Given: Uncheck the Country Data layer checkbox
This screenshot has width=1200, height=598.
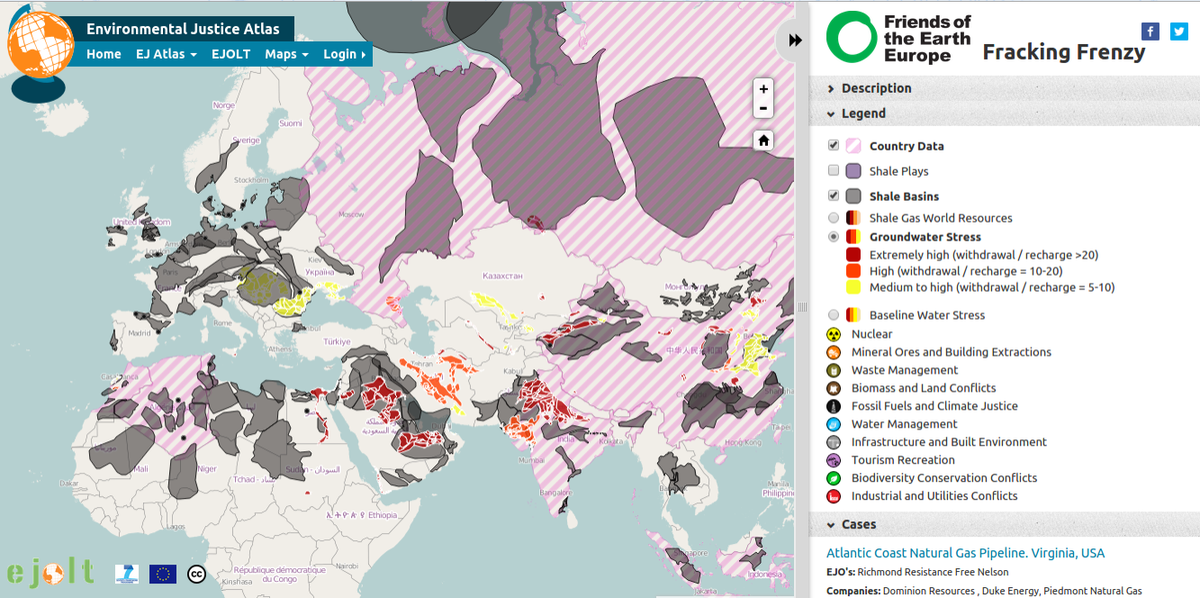Looking at the screenshot, I should [834, 145].
